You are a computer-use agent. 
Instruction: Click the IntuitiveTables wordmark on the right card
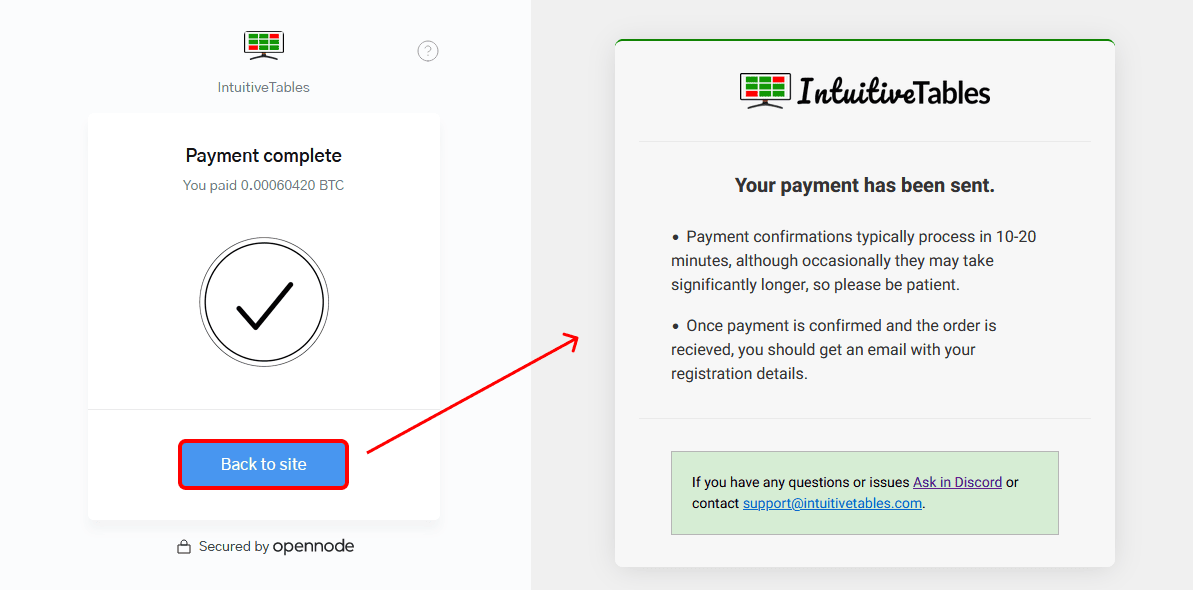click(897, 90)
